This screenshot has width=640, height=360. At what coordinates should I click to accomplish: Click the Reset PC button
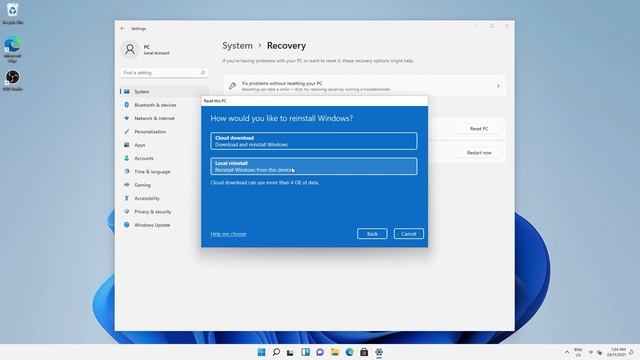click(479, 129)
